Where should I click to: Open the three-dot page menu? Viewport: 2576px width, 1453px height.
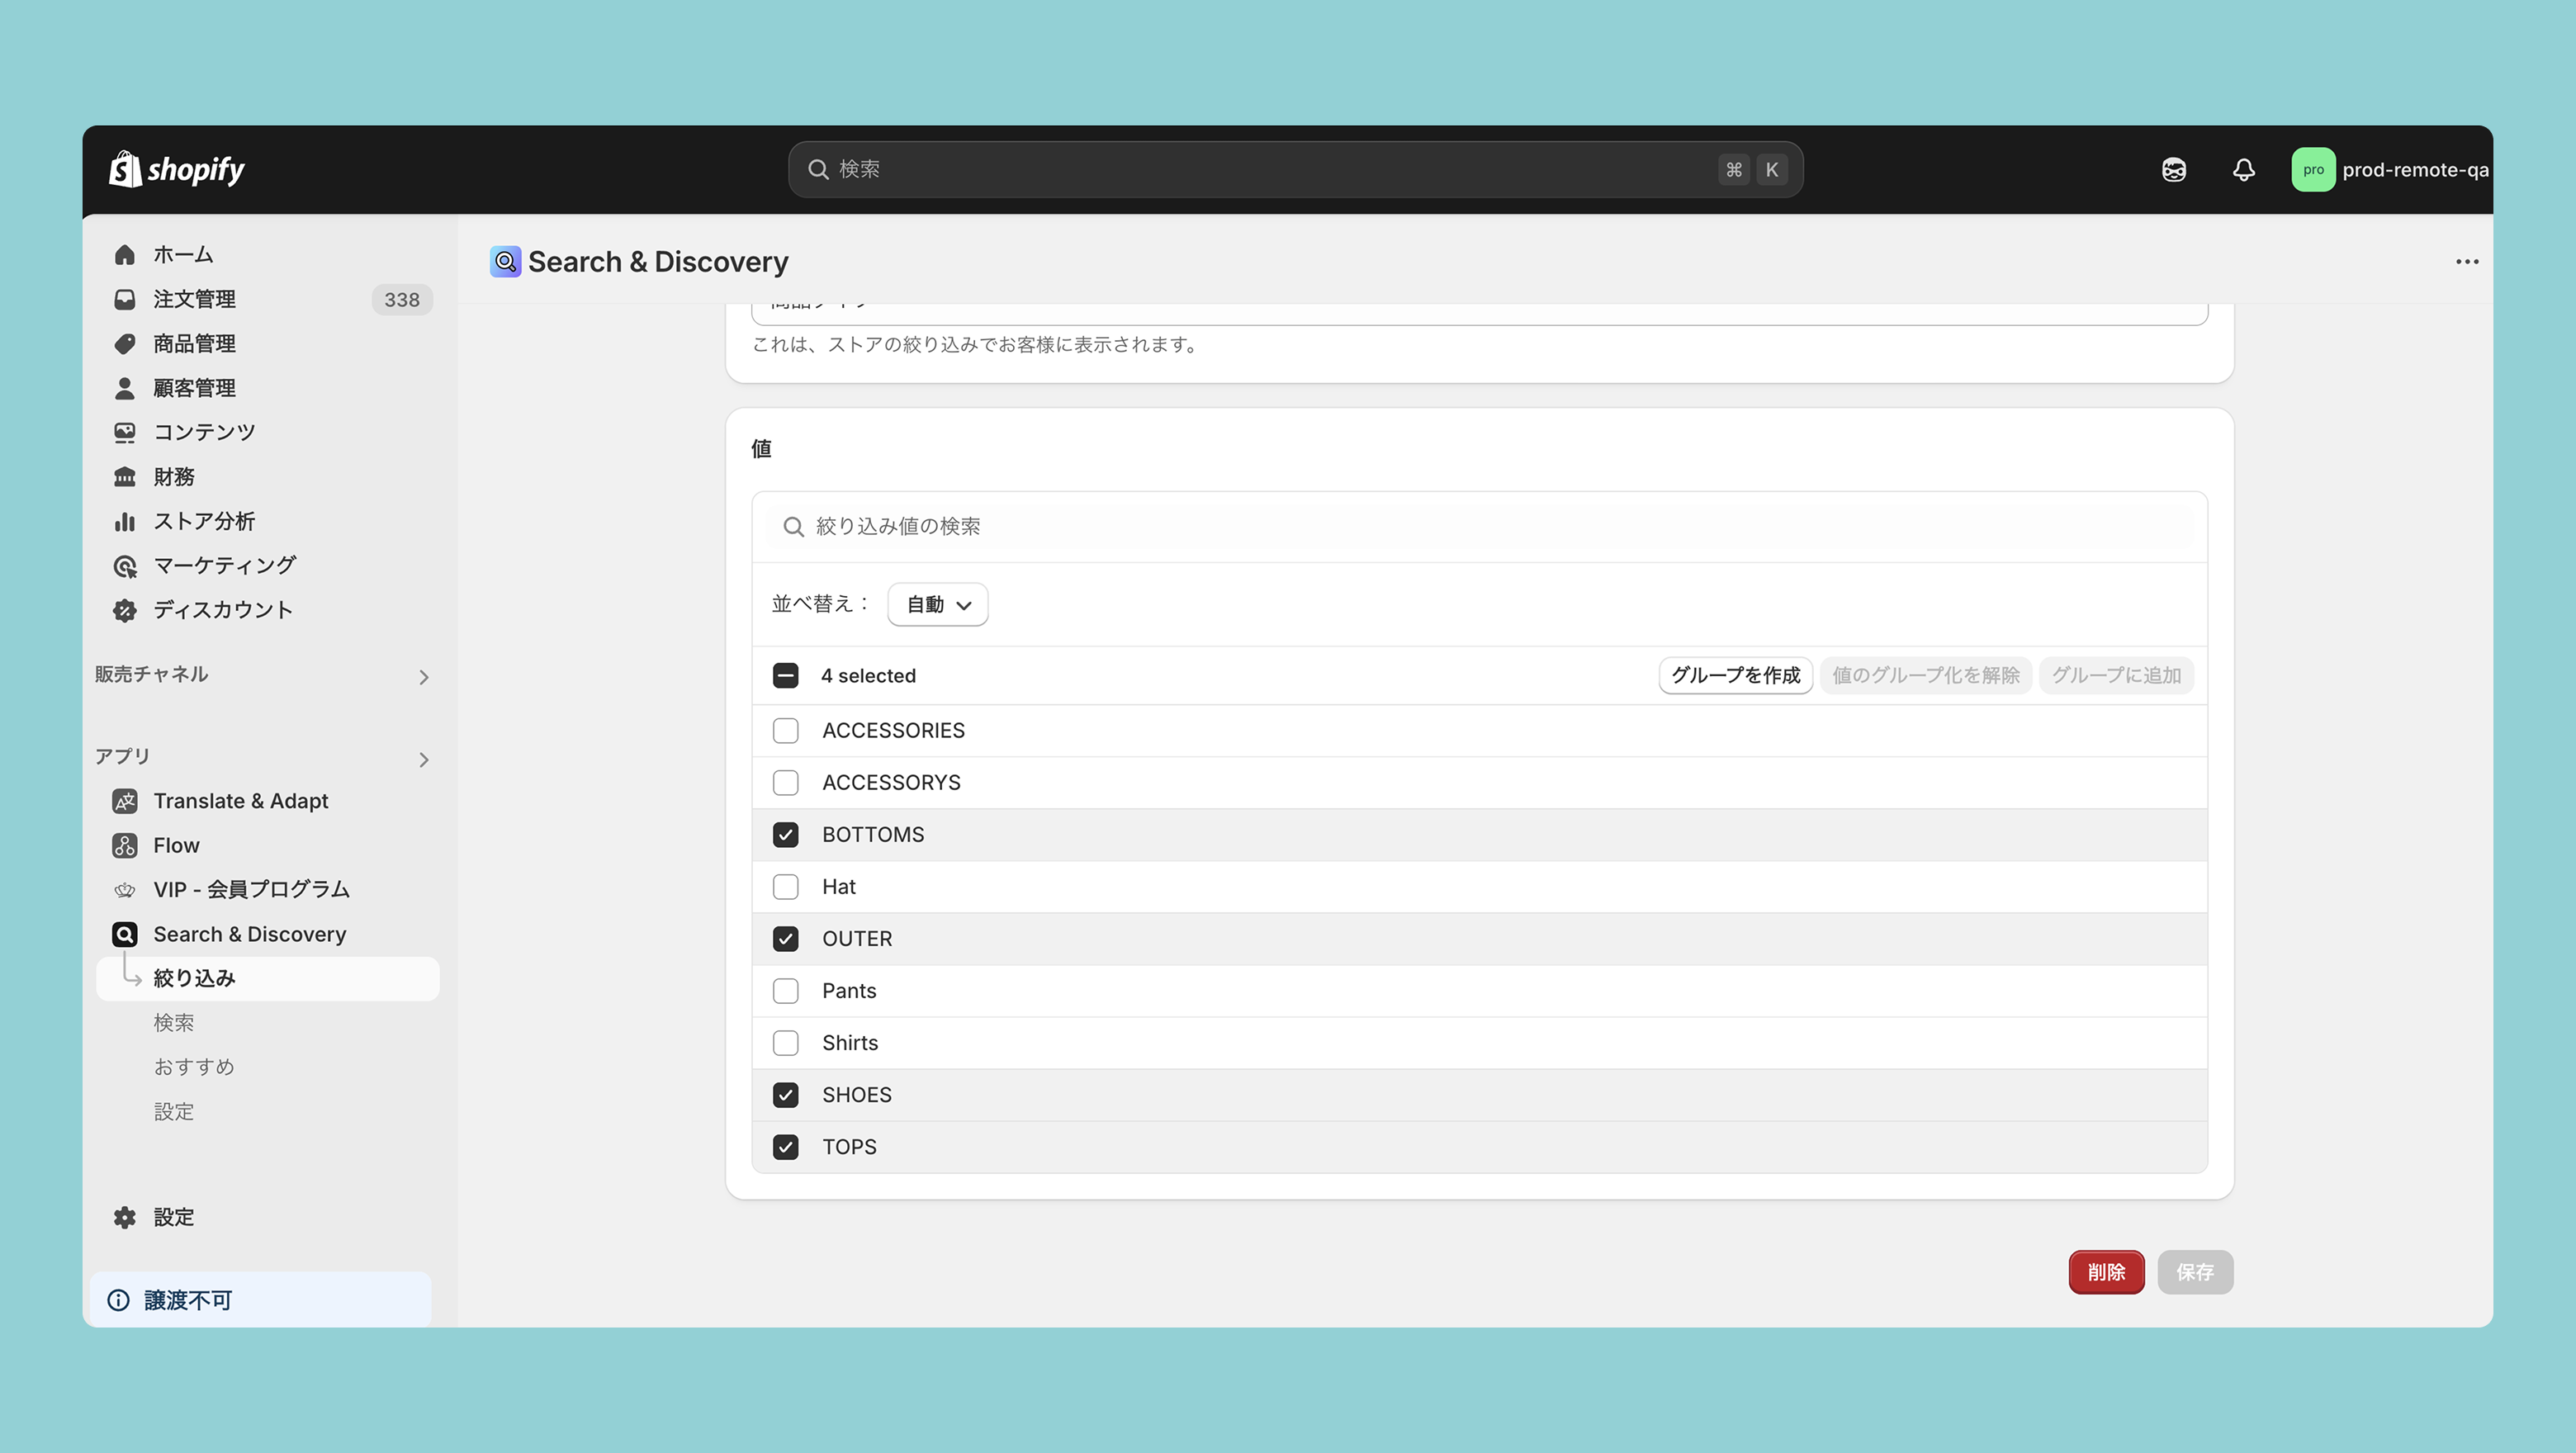pos(2466,262)
